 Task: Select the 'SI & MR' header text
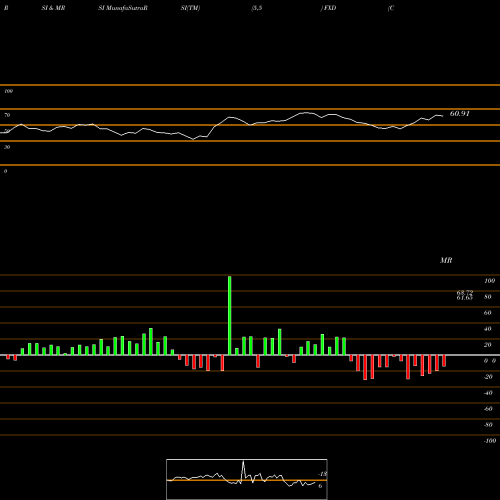(x=53, y=8)
